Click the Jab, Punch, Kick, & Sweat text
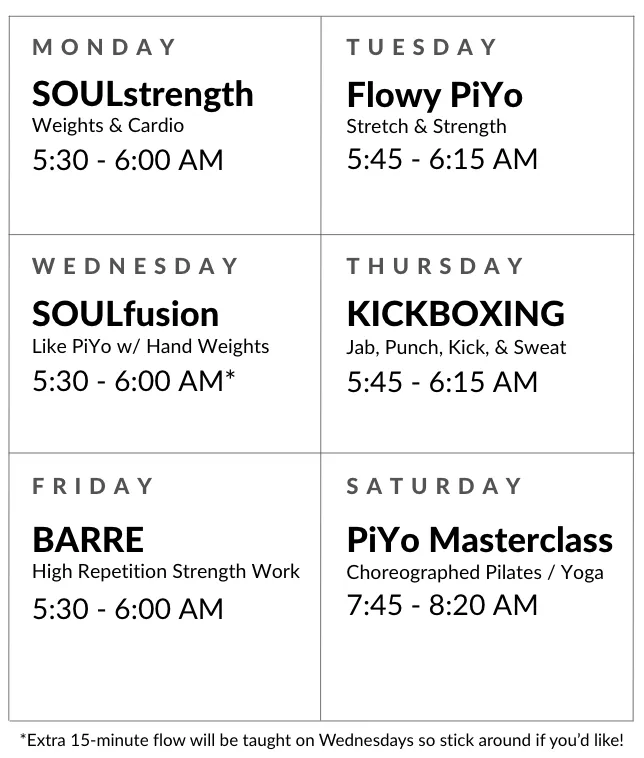This screenshot has height=758, width=644. click(x=456, y=347)
